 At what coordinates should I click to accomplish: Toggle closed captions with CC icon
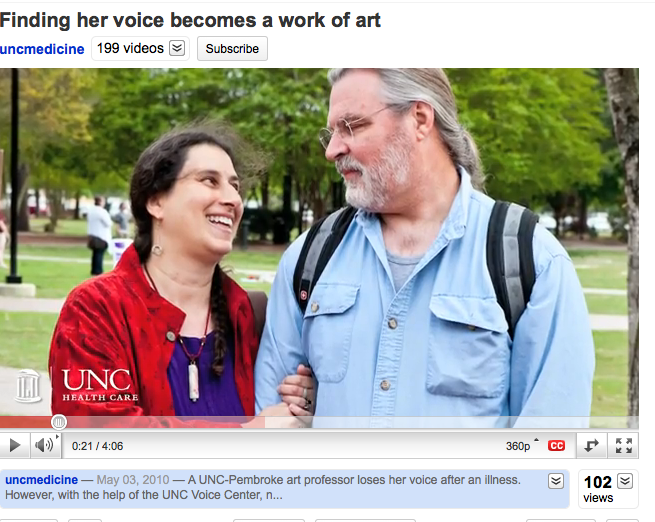[x=556, y=446]
